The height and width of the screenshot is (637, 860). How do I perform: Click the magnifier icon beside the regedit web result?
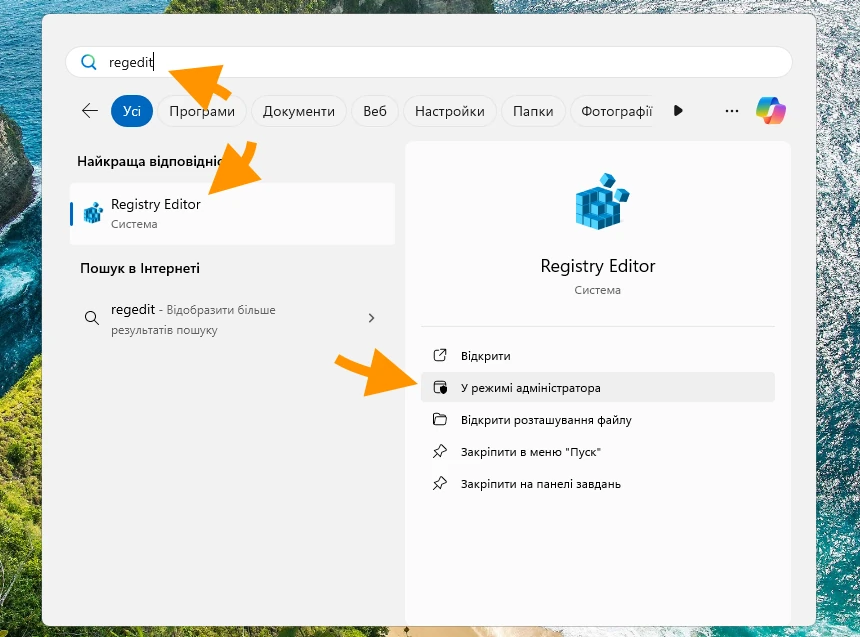coord(92,318)
